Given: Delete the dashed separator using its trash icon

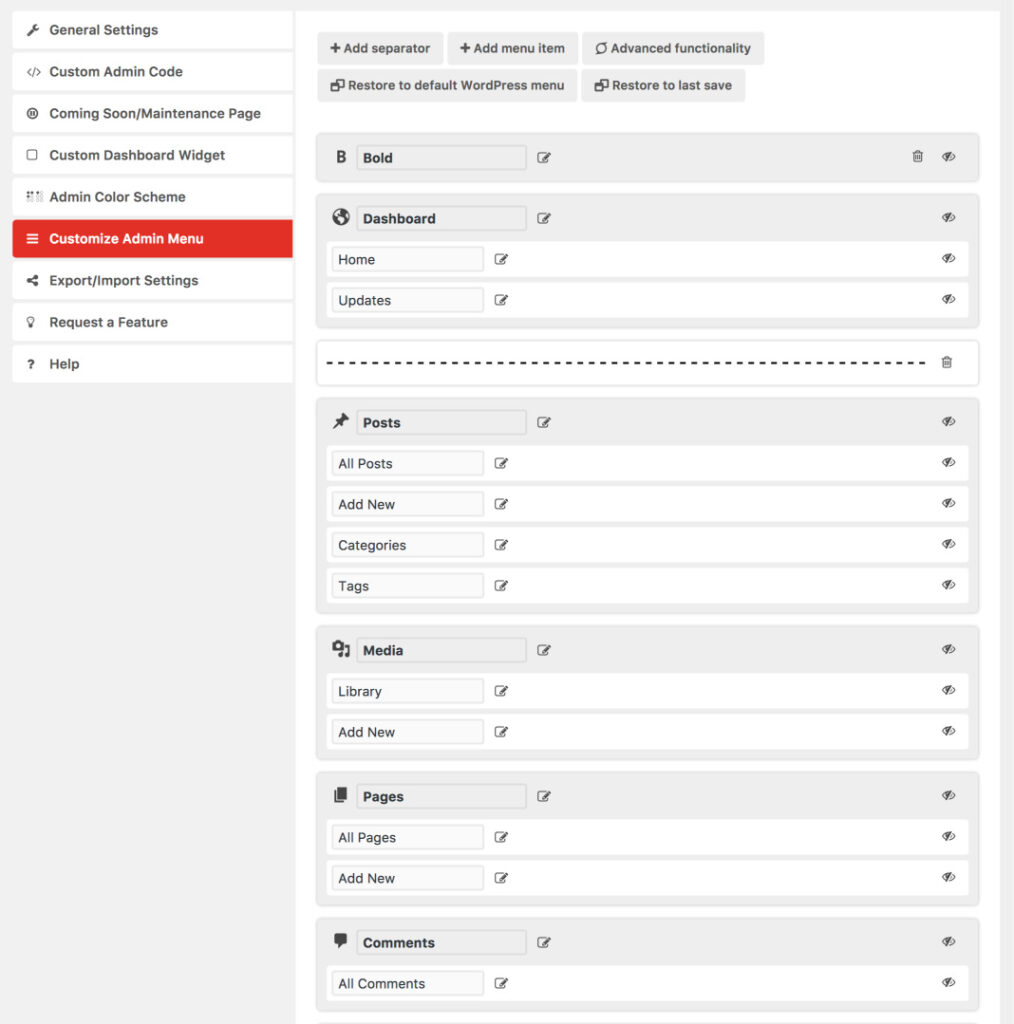Looking at the screenshot, I should click(946, 362).
